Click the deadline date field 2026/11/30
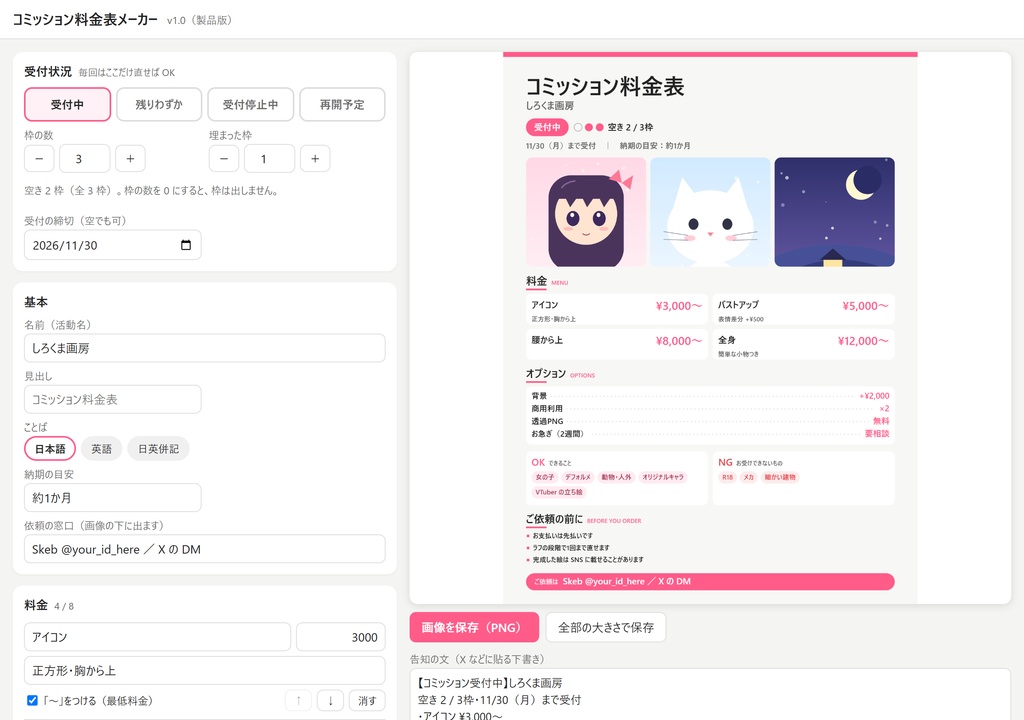This screenshot has height=720, width=1024. [x=112, y=245]
